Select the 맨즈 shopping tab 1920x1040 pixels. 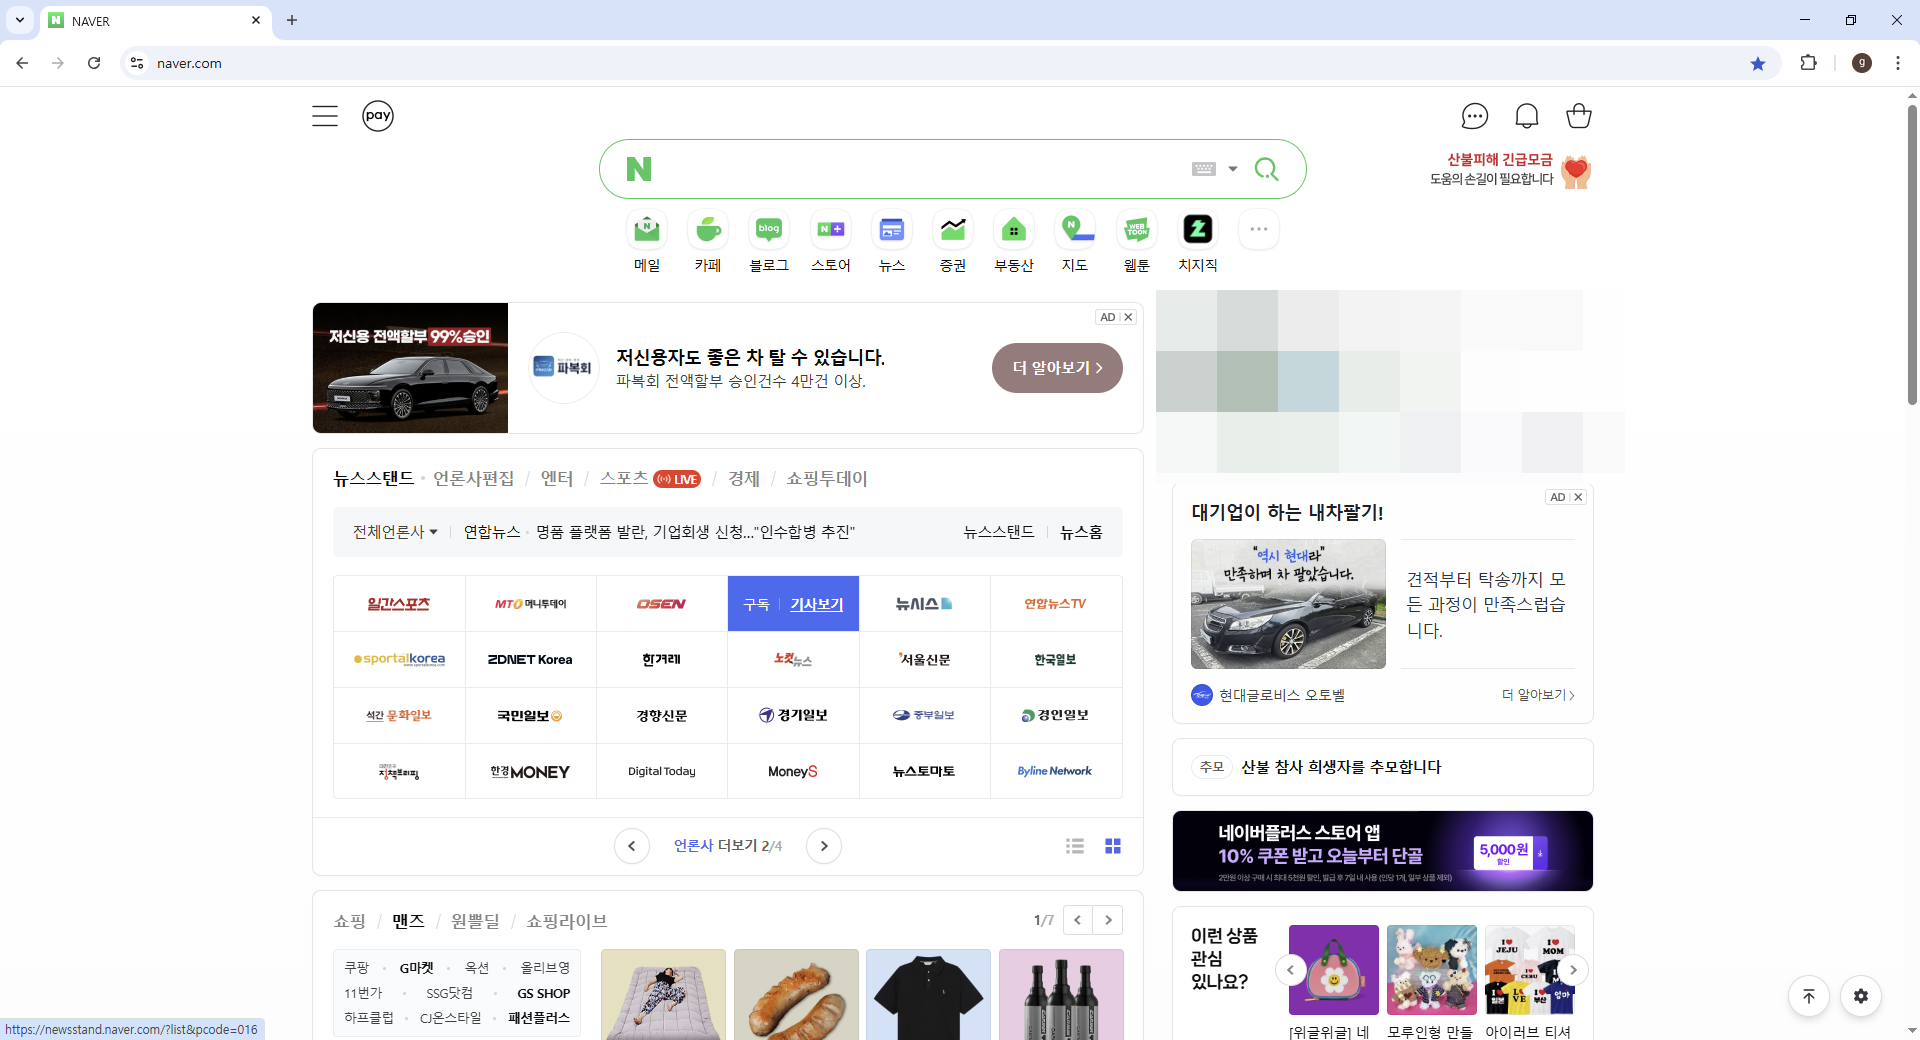pos(408,921)
